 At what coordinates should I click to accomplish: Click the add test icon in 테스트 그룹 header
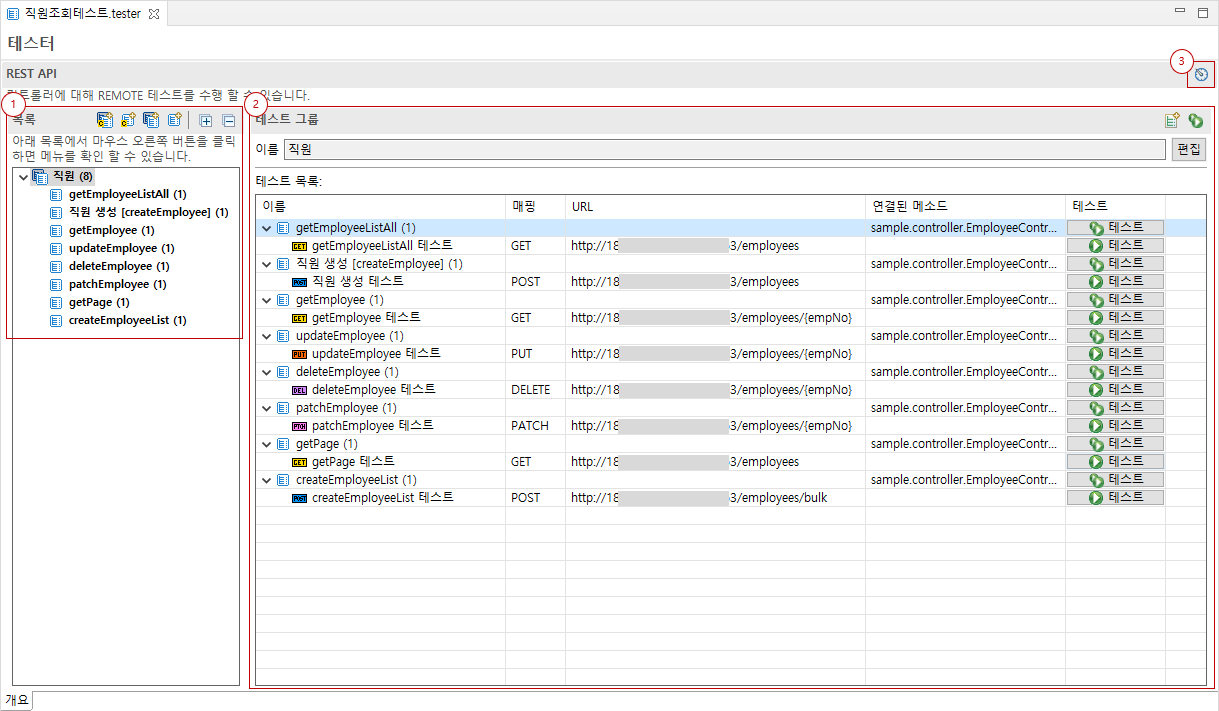tap(1172, 120)
